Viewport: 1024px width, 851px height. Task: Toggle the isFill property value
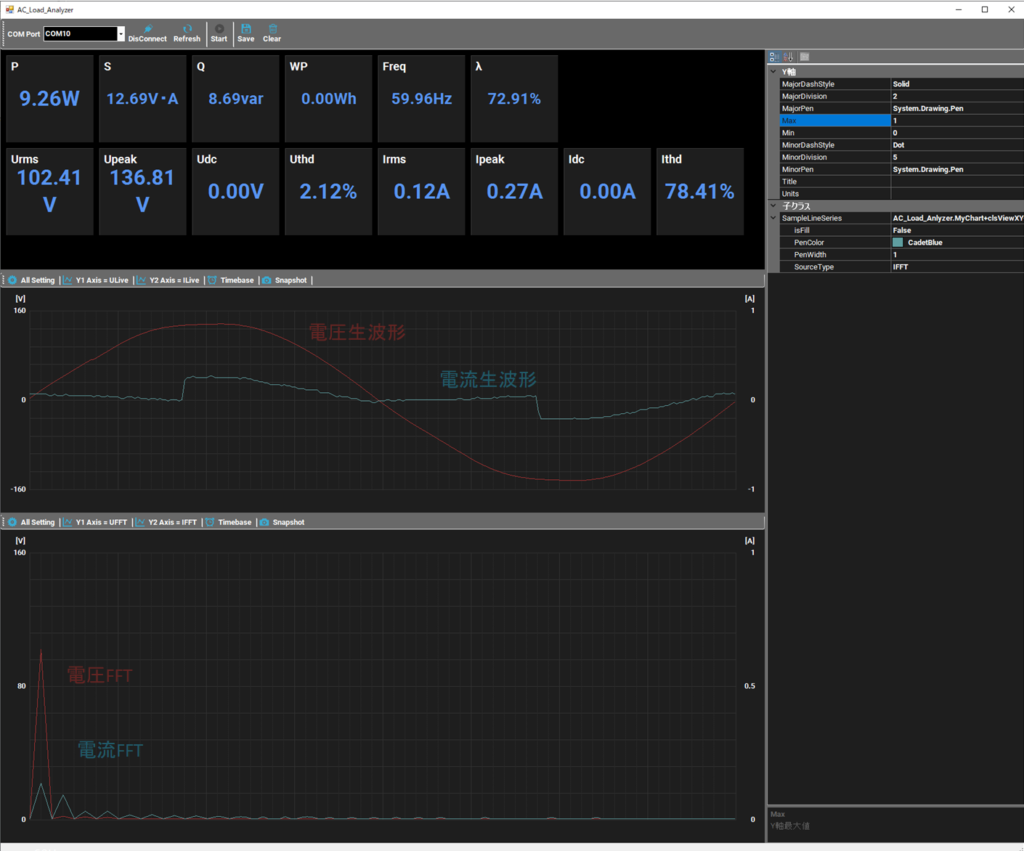point(956,230)
